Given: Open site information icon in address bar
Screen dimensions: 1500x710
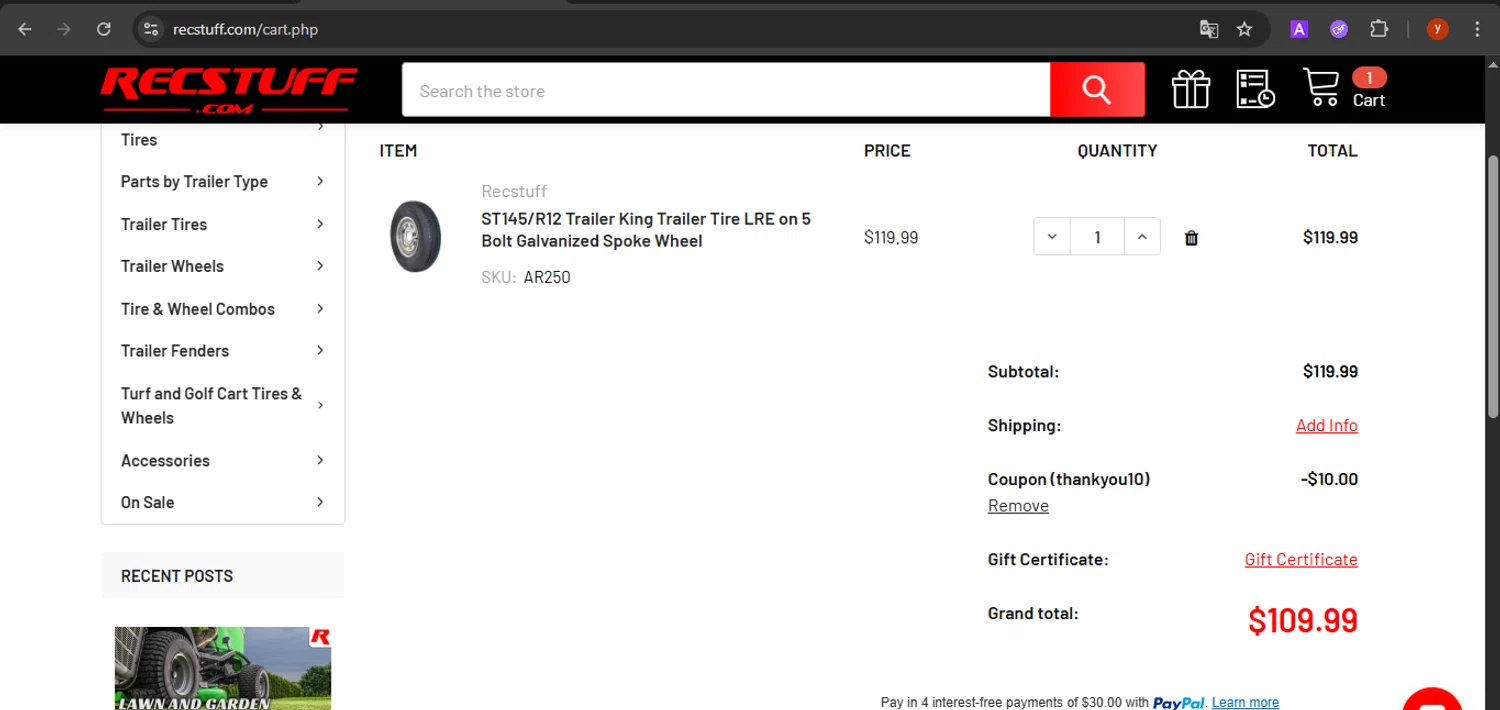Looking at the screenshot, I should click(151, 29).
